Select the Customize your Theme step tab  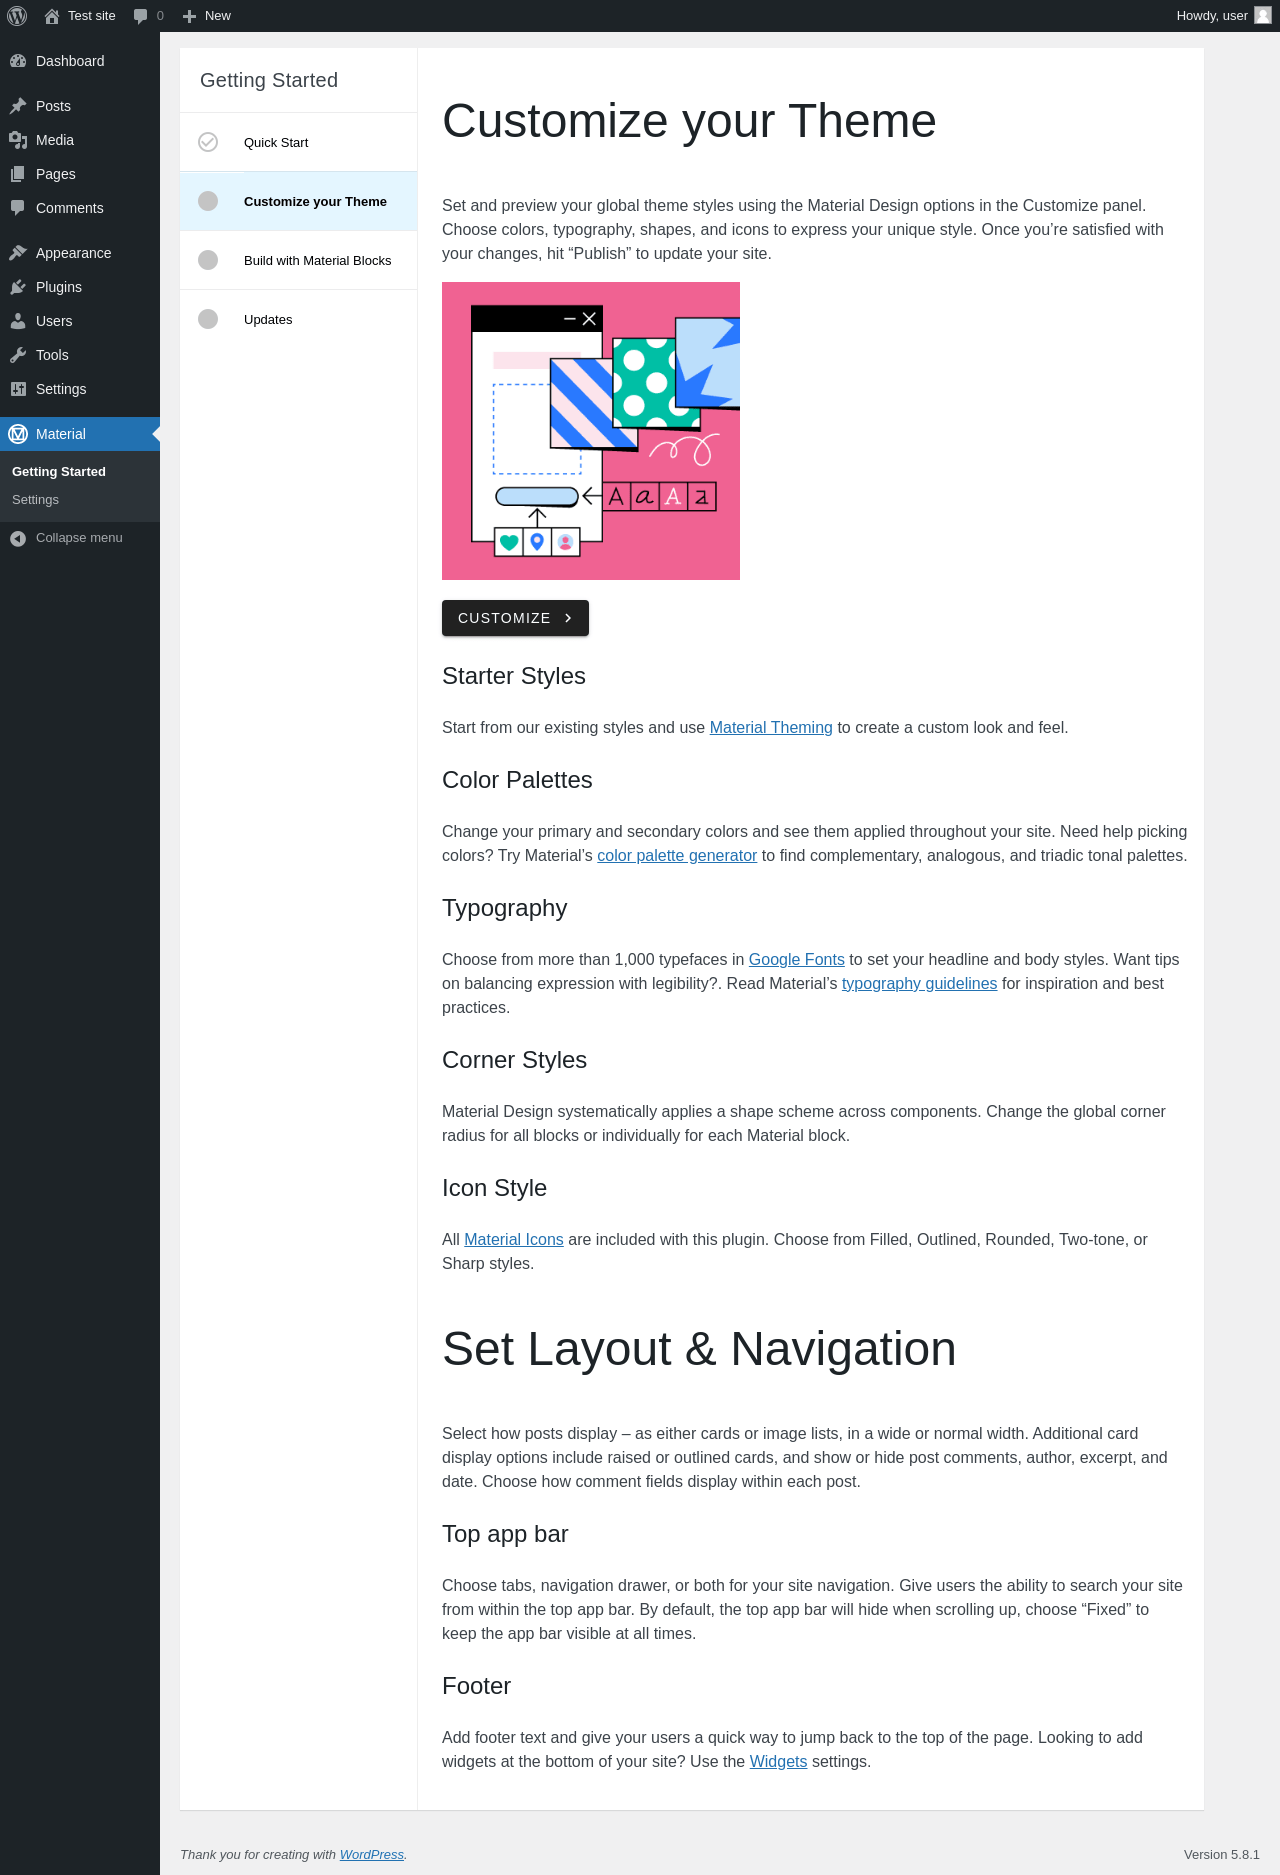click(x=298, y=201)
